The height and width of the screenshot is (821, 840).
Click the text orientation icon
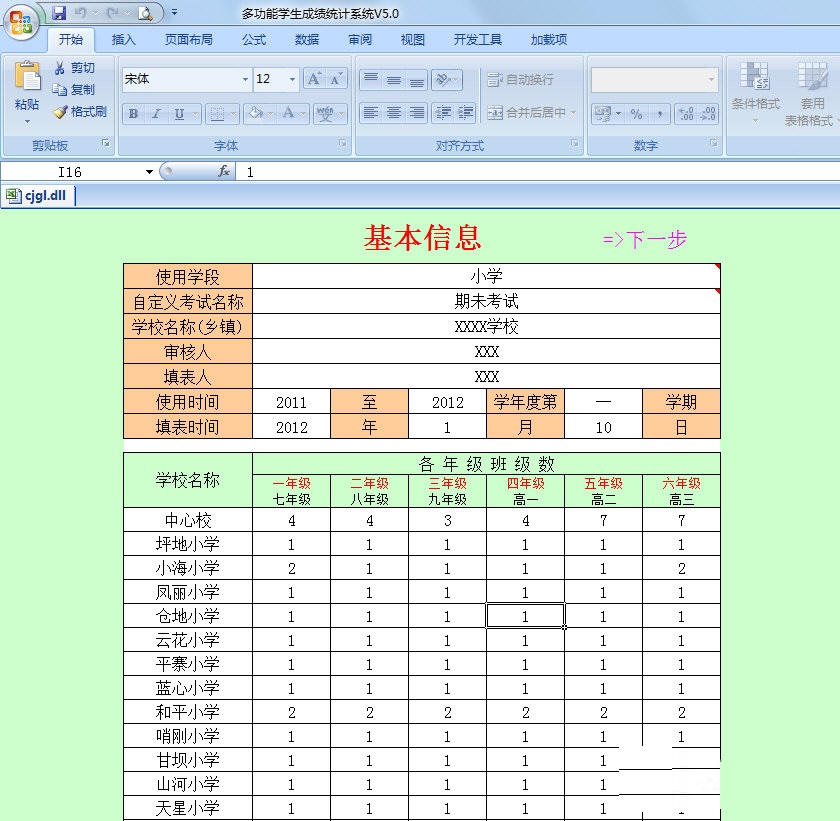pyautogui.click(x=444, y=79)
